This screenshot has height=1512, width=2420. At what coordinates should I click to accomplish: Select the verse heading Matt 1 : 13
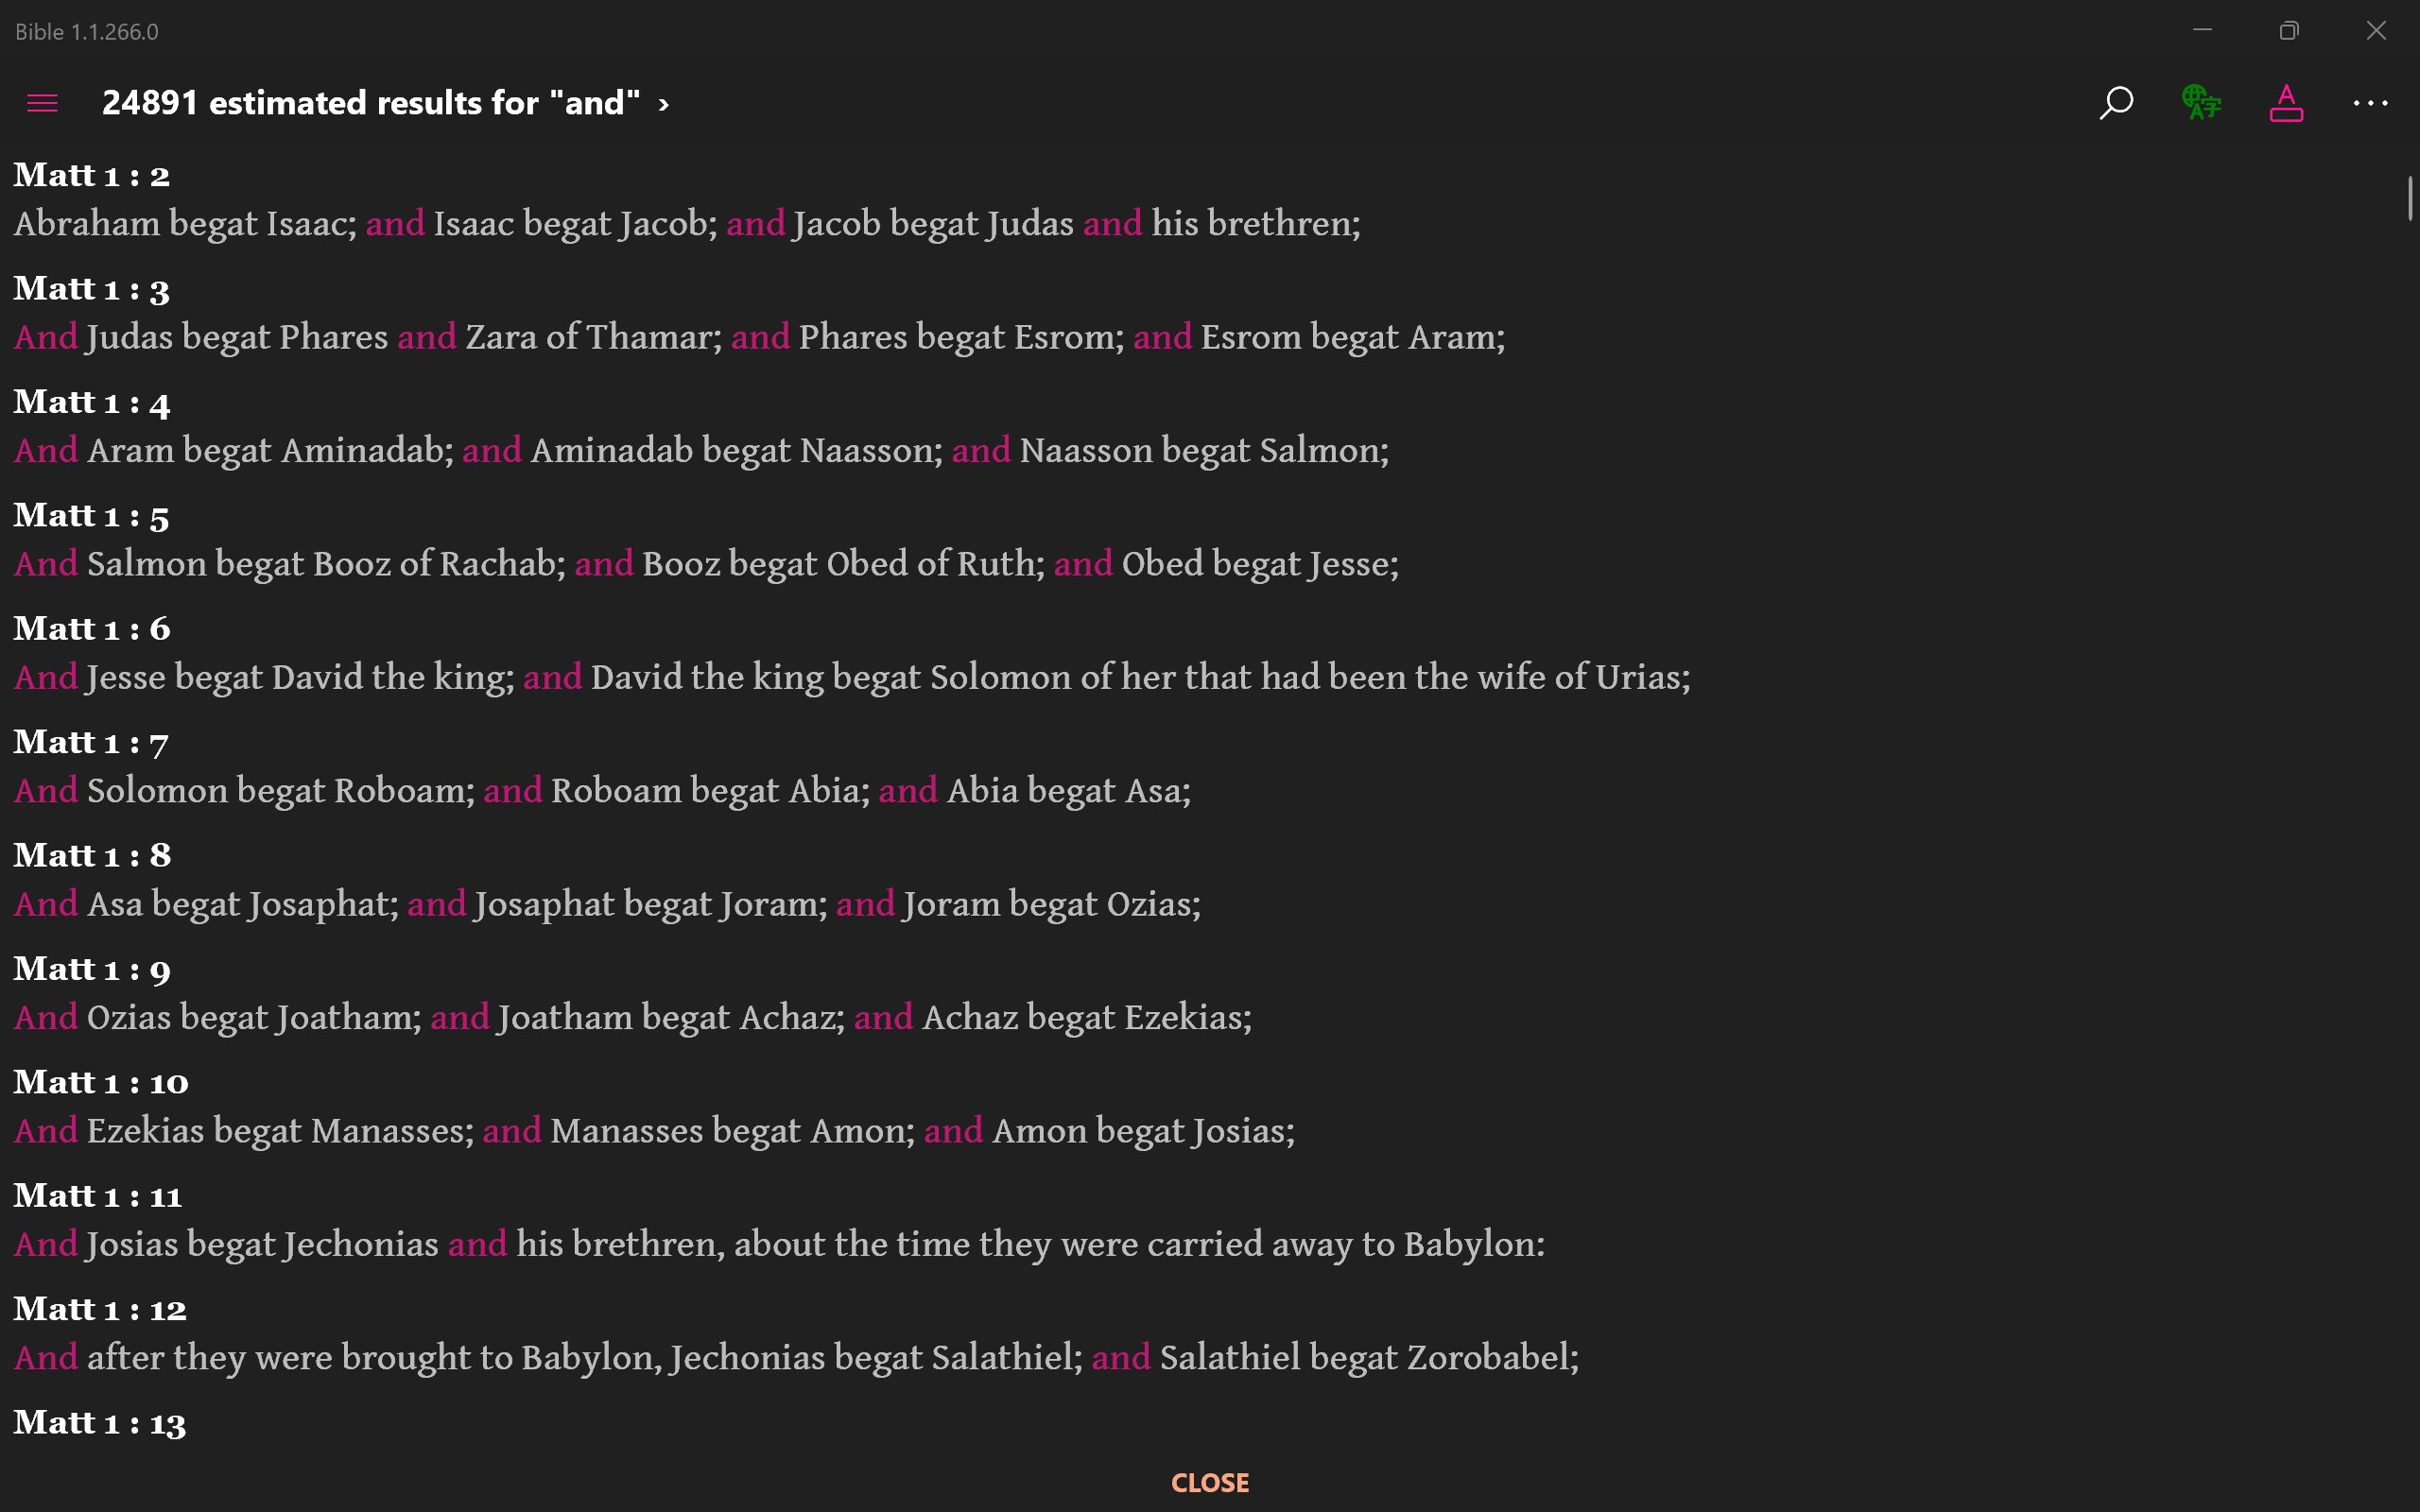point(99,1422)
